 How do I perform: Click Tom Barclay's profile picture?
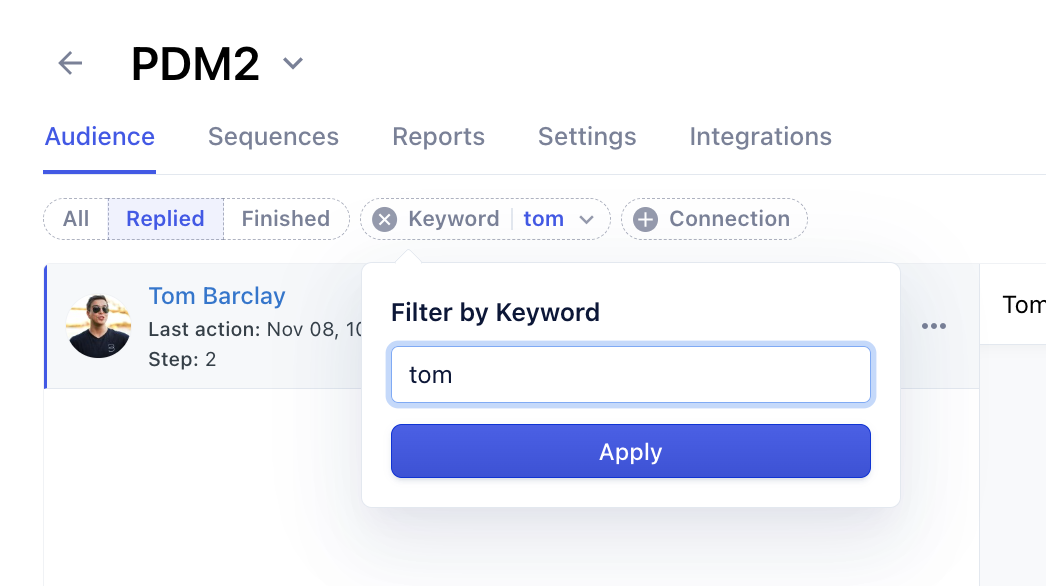[x=98, y=325]
